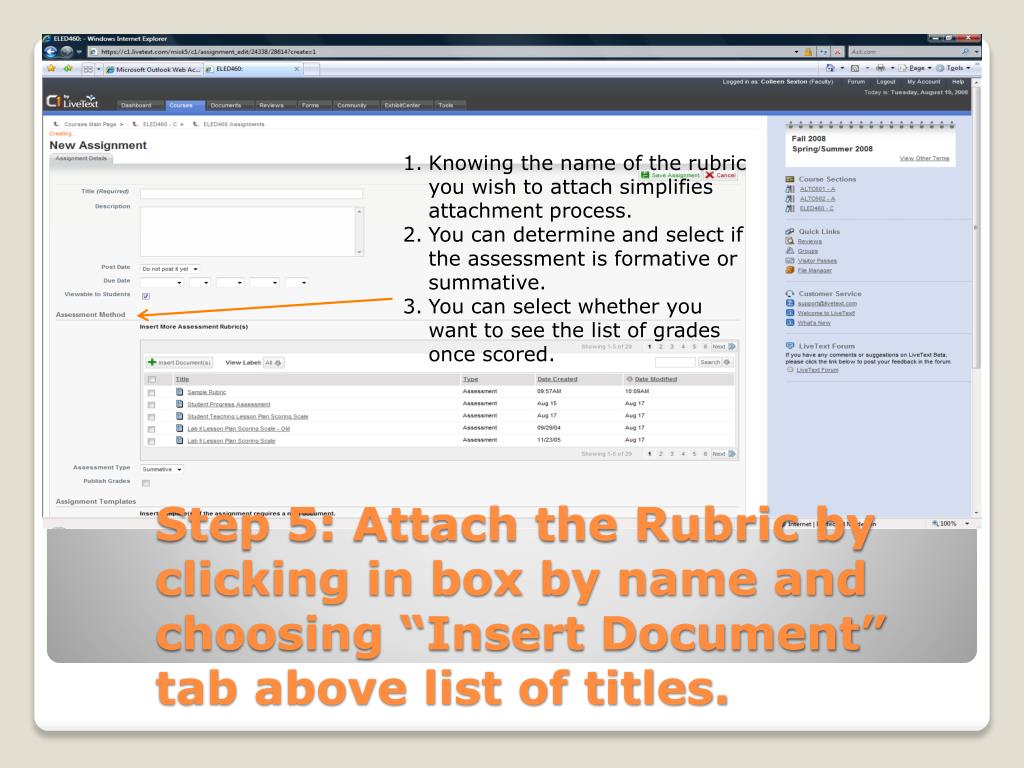Toggle Publish Grades checkbox
This screenshot has height=768, width=1024.
(x=146, y=483)
